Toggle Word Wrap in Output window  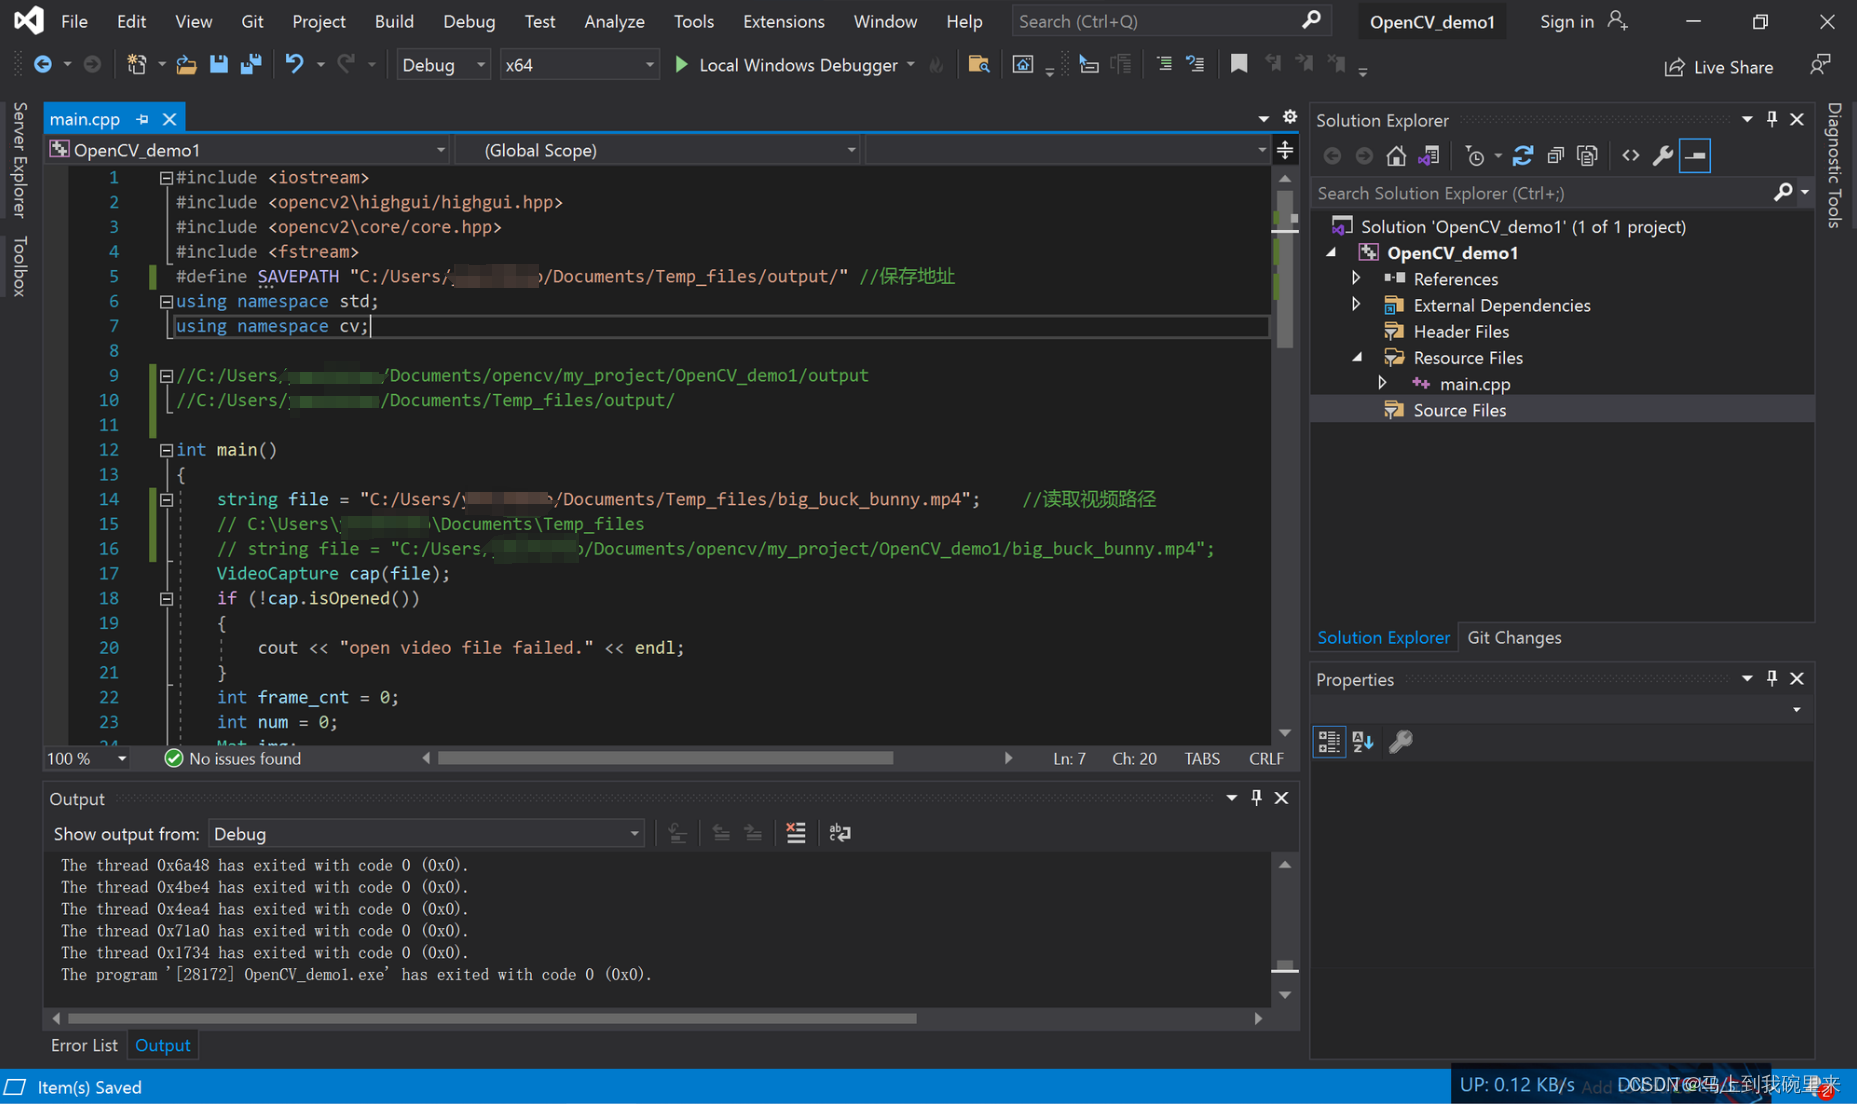[840, 833]
